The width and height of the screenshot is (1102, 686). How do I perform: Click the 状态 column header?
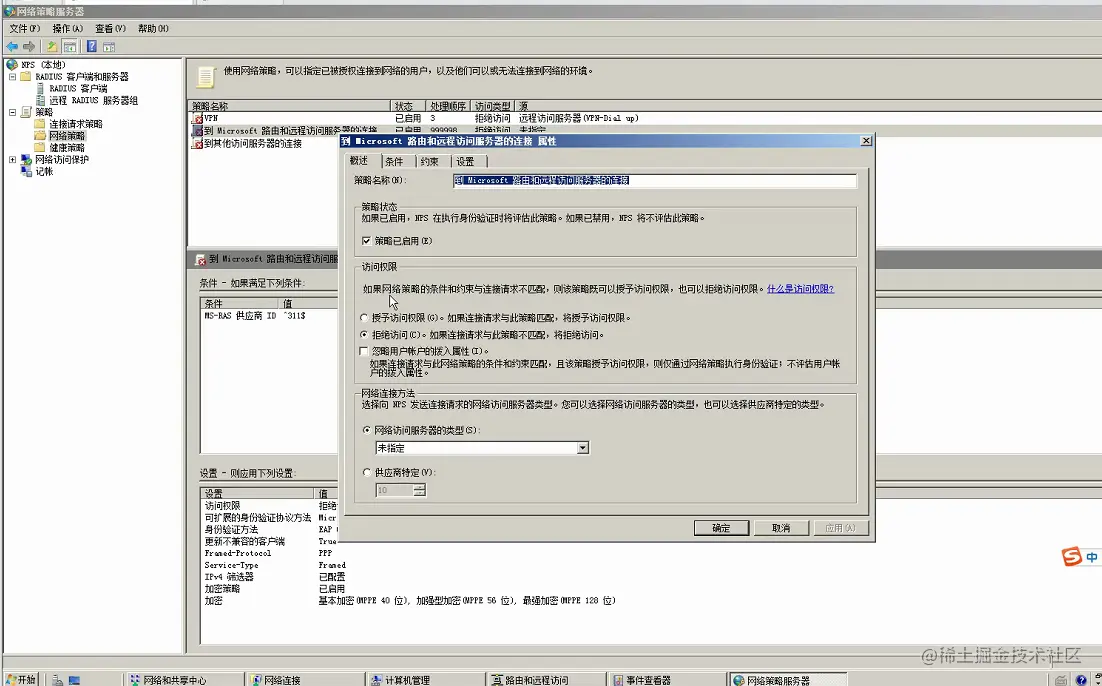click(x=408, y=106)
